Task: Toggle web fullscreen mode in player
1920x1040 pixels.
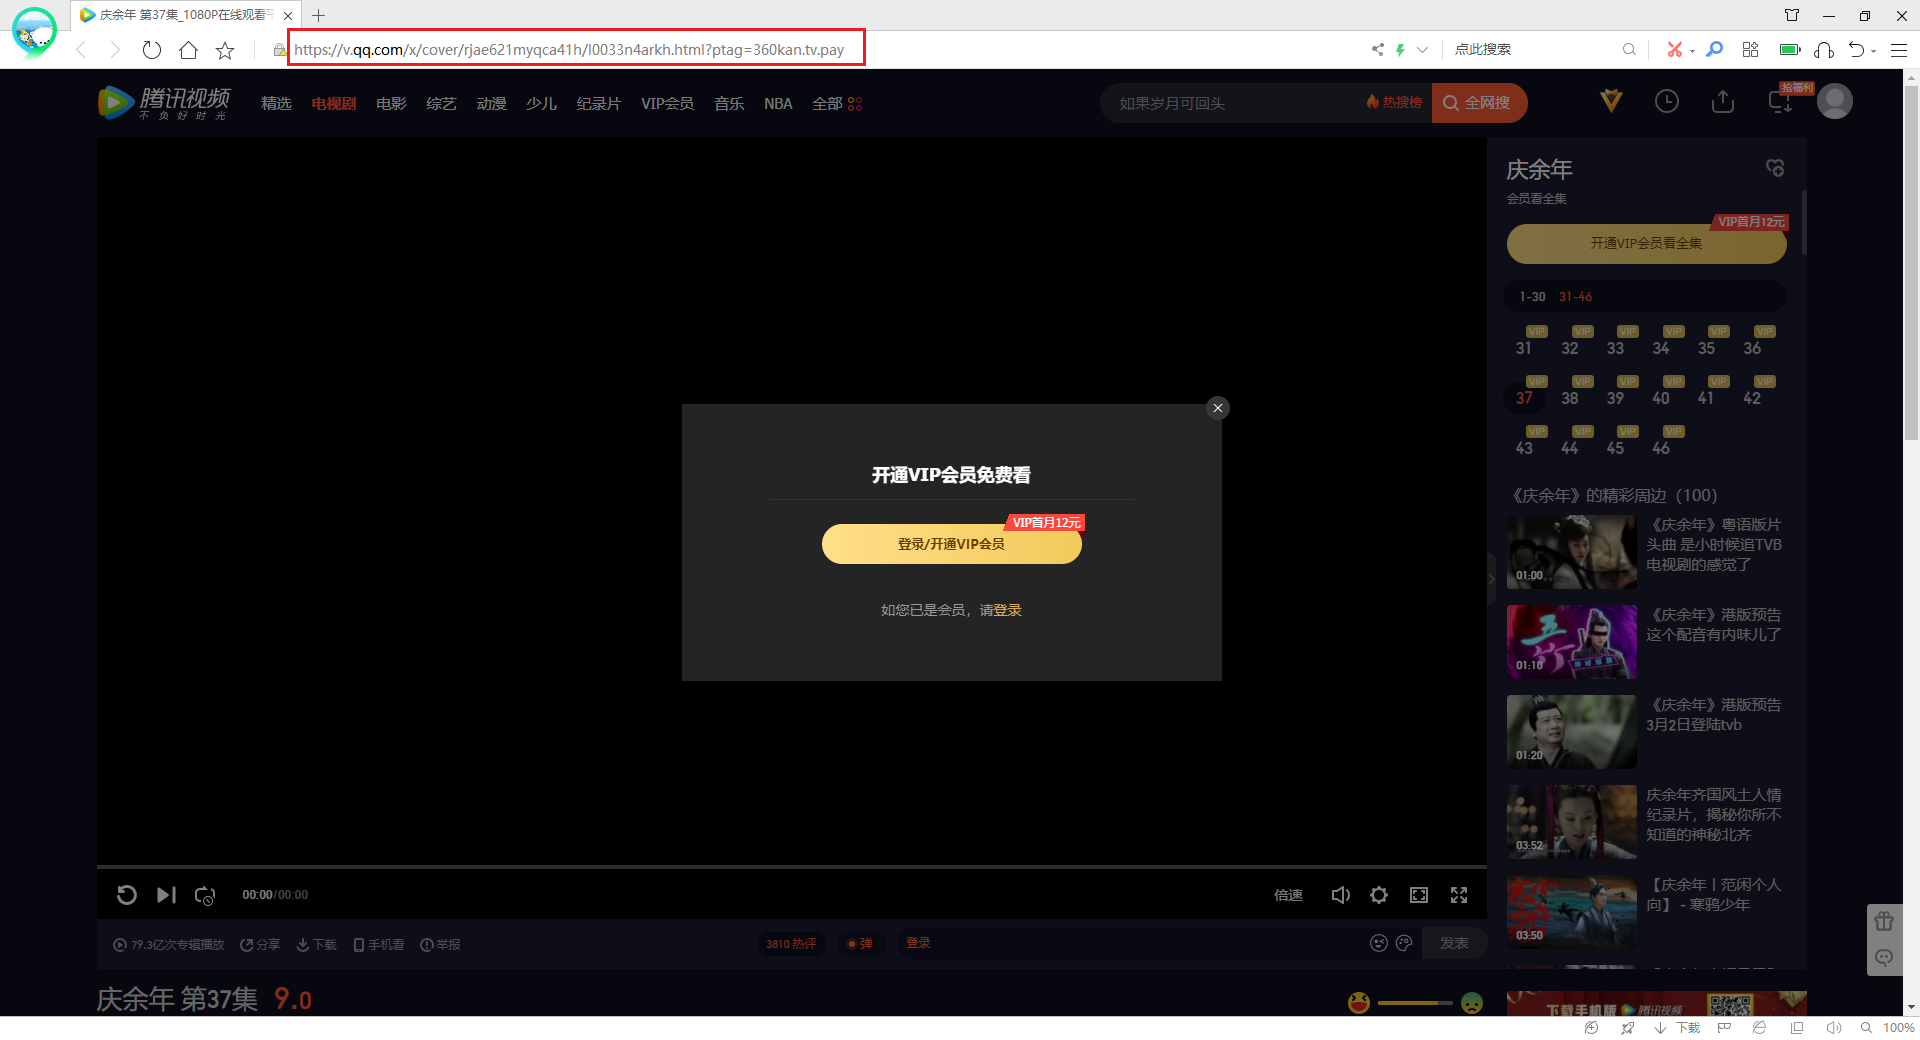Action: click(x=1419, y=895)
